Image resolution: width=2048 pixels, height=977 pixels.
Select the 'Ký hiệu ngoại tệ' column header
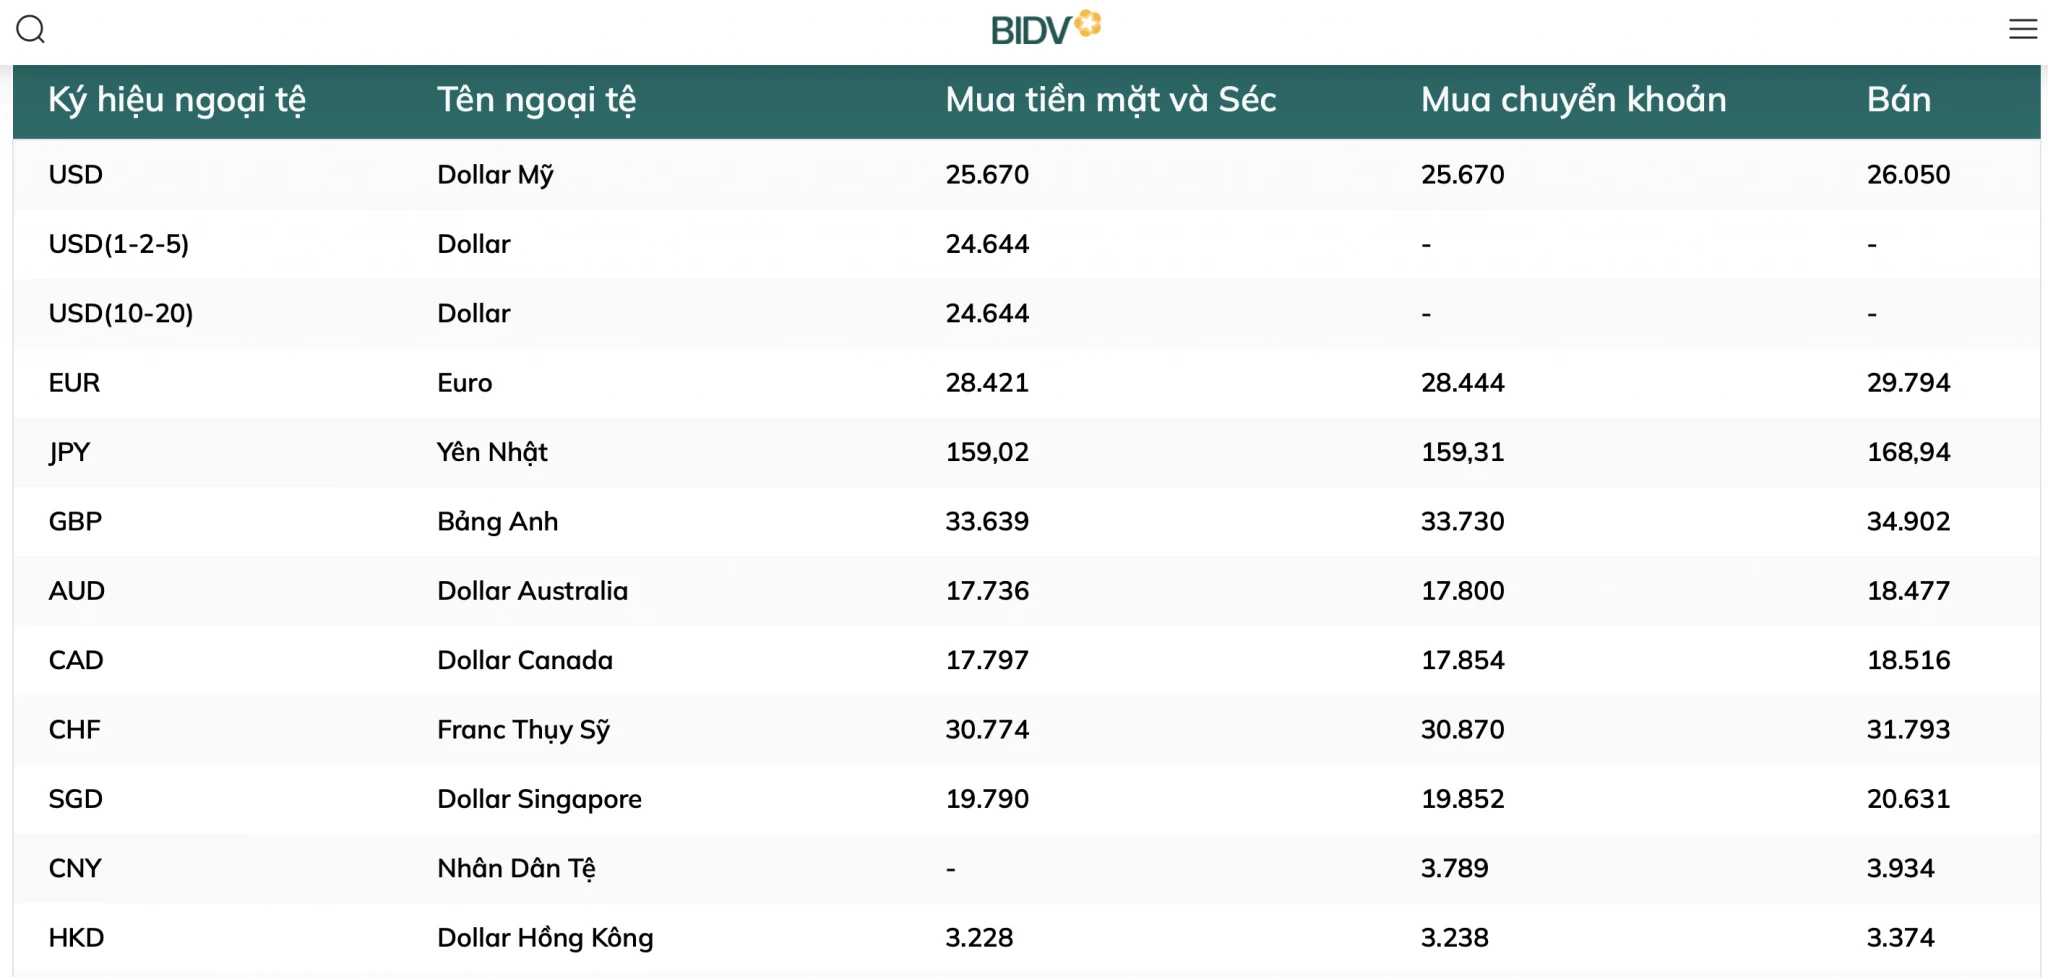click(177, 100)
